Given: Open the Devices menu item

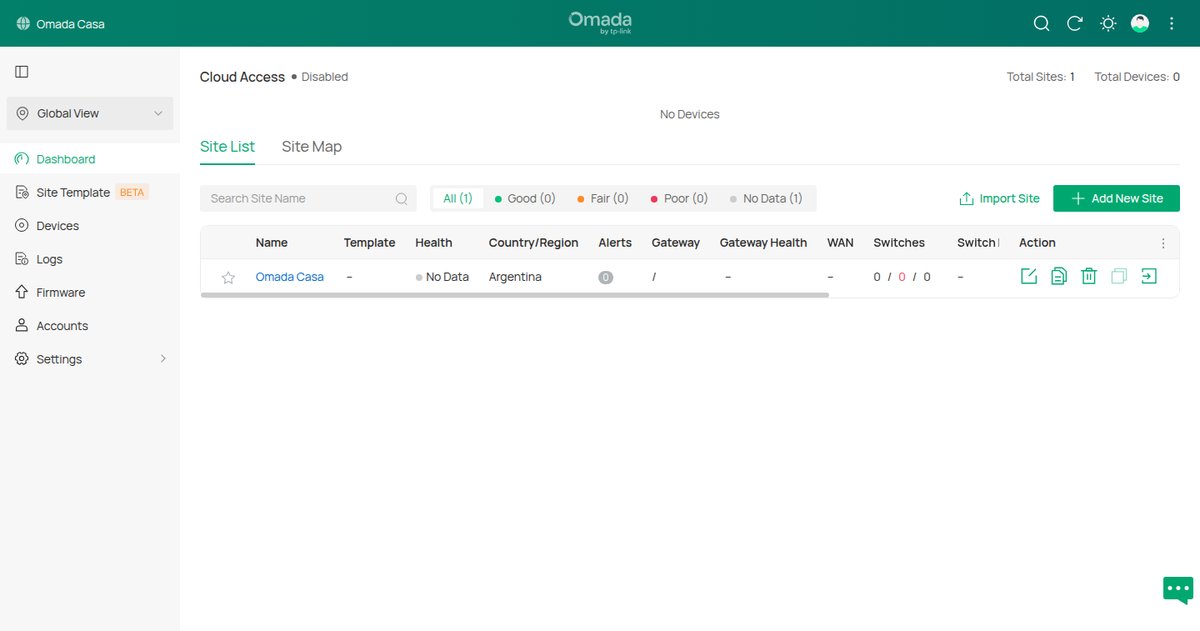Looking at the screenshot, I should 58,226.
